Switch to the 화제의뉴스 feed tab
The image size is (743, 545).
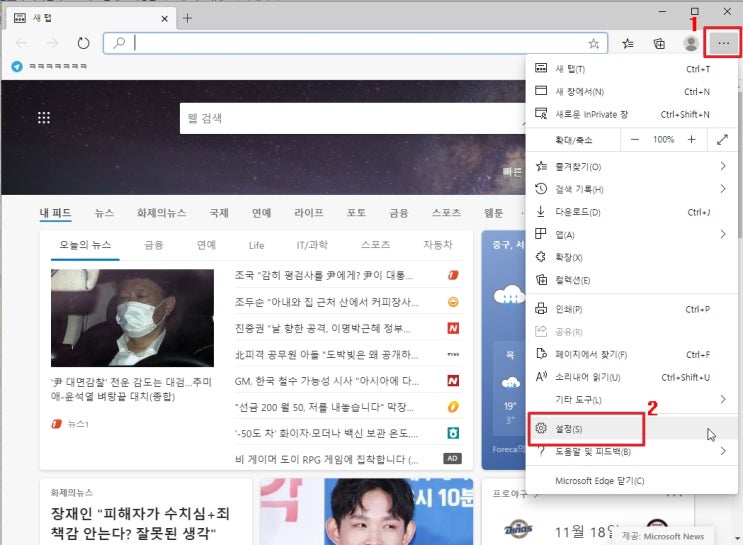point(161,213)
